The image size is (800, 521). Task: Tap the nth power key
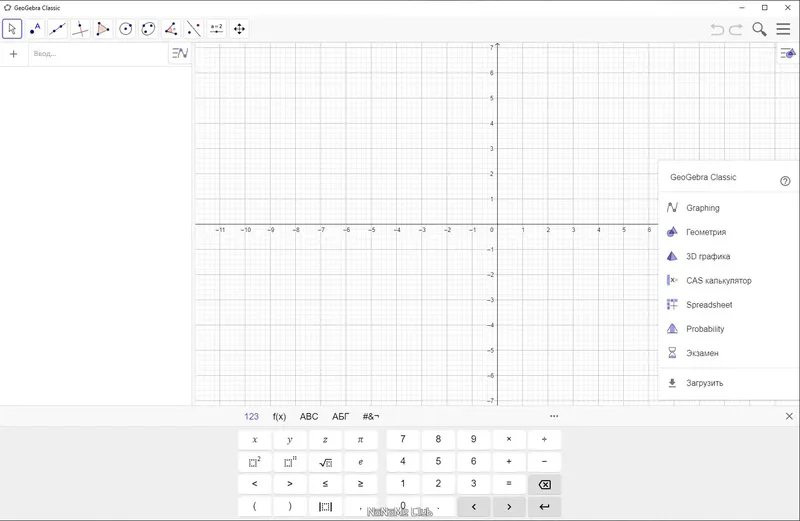290,462
